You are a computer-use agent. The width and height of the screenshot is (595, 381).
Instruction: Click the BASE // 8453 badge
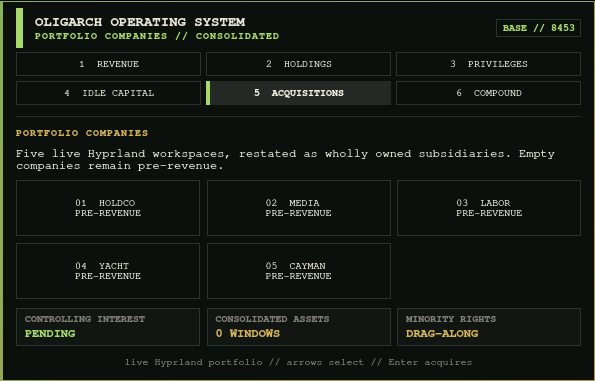tap(538, 28)
